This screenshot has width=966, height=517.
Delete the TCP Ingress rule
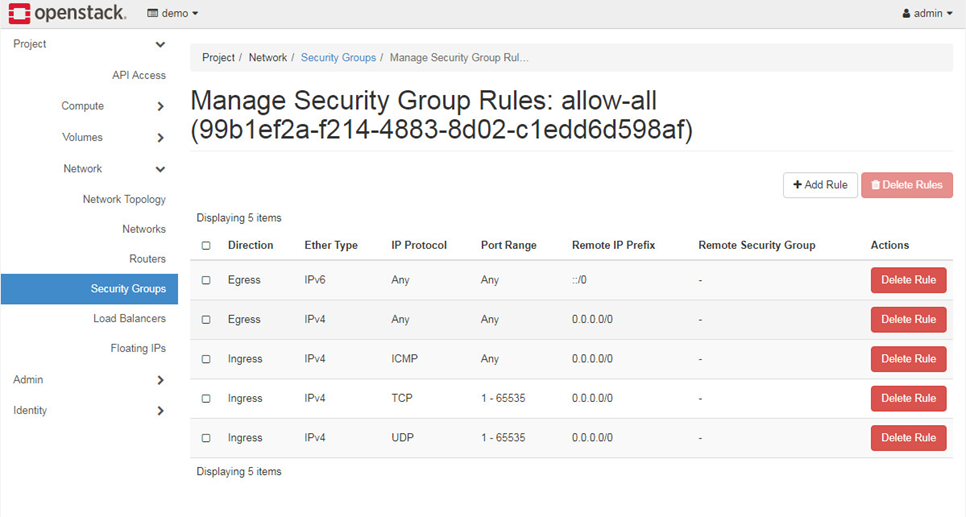[x=908, y=398]
